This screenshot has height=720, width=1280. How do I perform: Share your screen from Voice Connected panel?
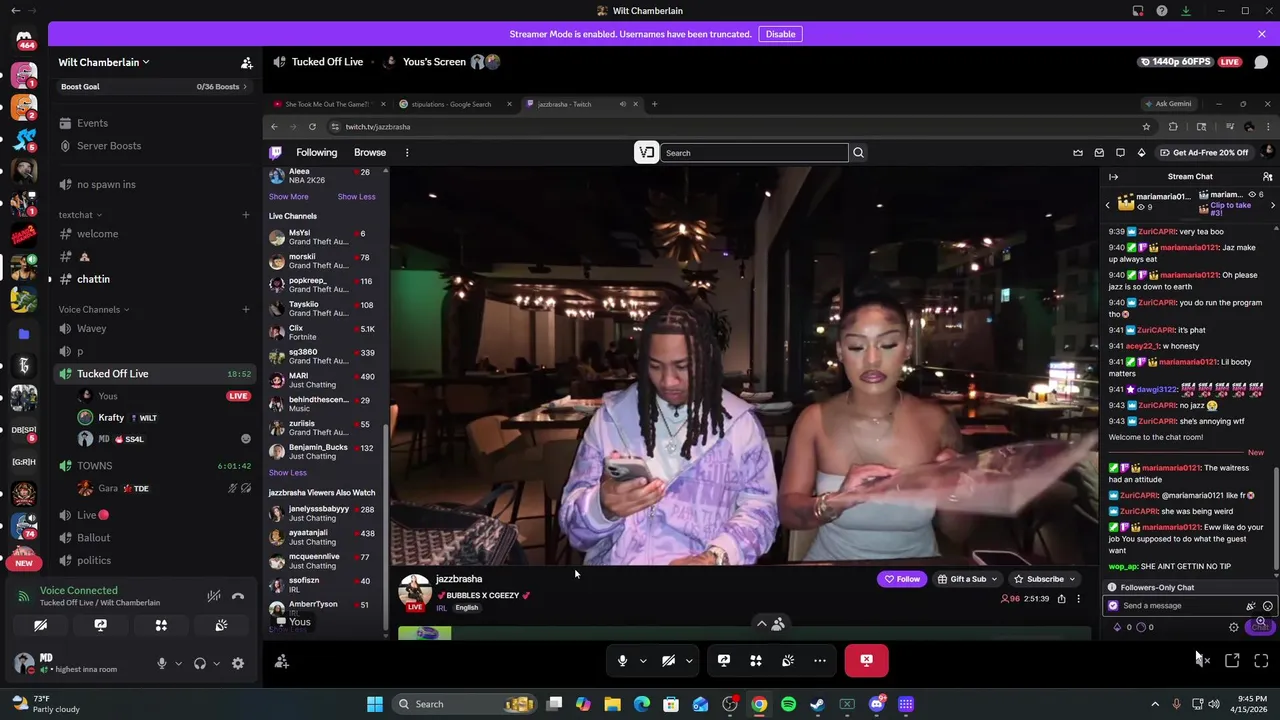click(x=100, y=625)
